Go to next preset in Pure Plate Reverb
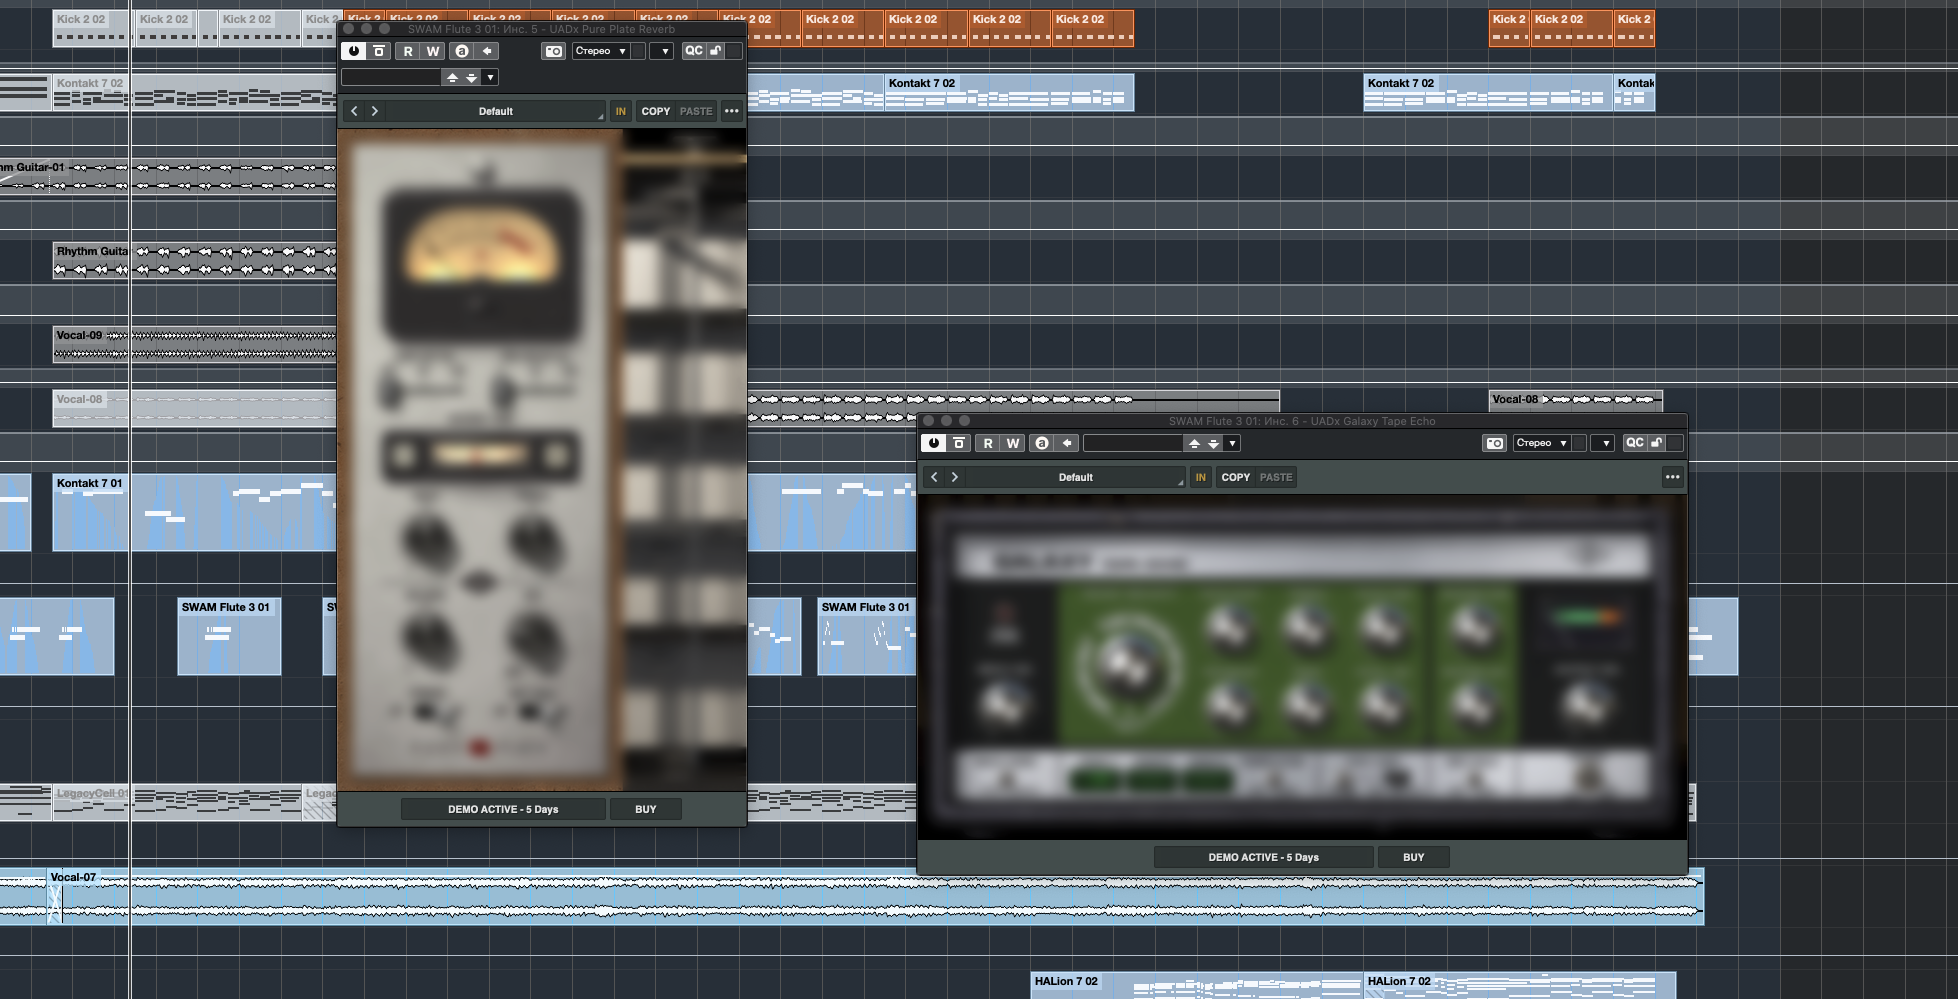The image size is (1958, 999). click(x=375, y=111)
